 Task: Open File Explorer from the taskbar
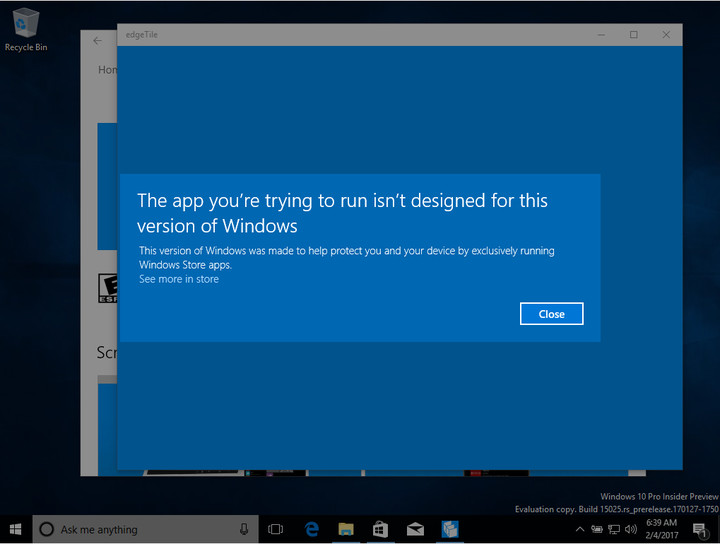point(346,529)
